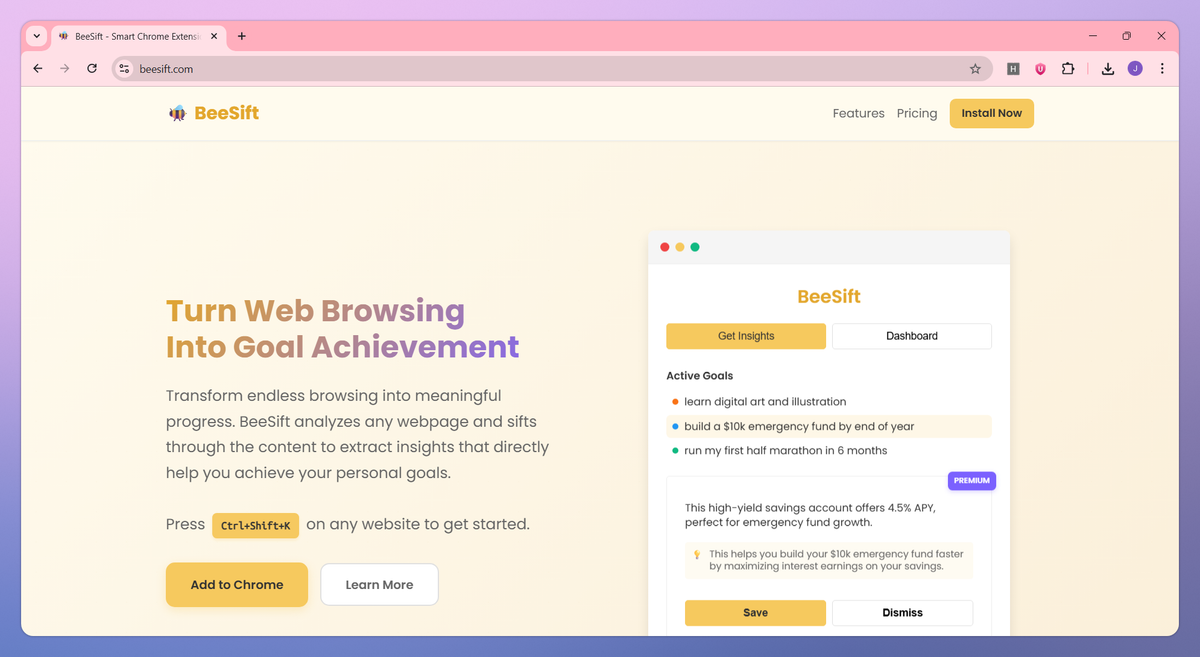This screenshot has width=1200, height=657.
Task: Close the BeeSift browser tab
Action: pyautogui.click(x=214, y=36)
